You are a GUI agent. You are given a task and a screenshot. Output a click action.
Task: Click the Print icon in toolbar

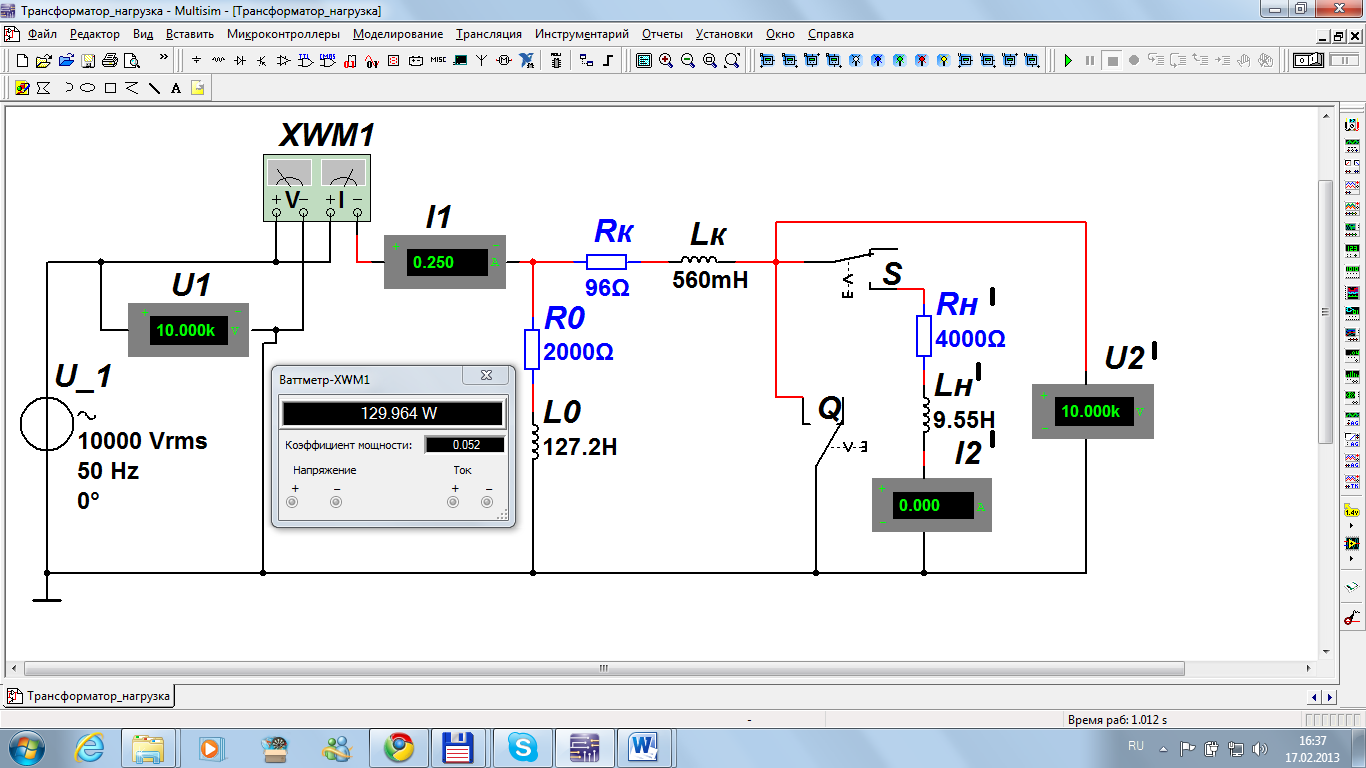(x=110, y=61)
